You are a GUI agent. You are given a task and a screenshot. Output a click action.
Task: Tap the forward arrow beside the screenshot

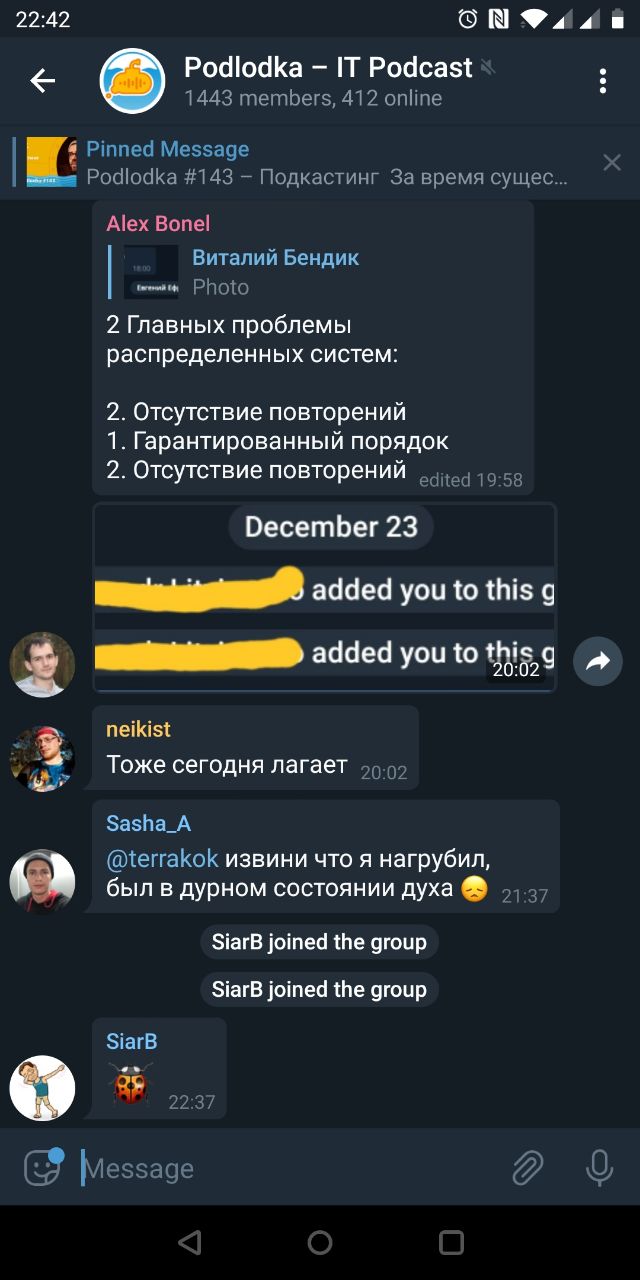[598, 661]
